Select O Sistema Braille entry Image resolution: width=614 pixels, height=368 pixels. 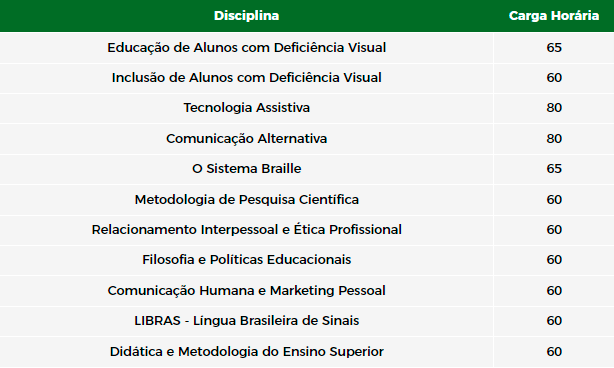point(247,169)
